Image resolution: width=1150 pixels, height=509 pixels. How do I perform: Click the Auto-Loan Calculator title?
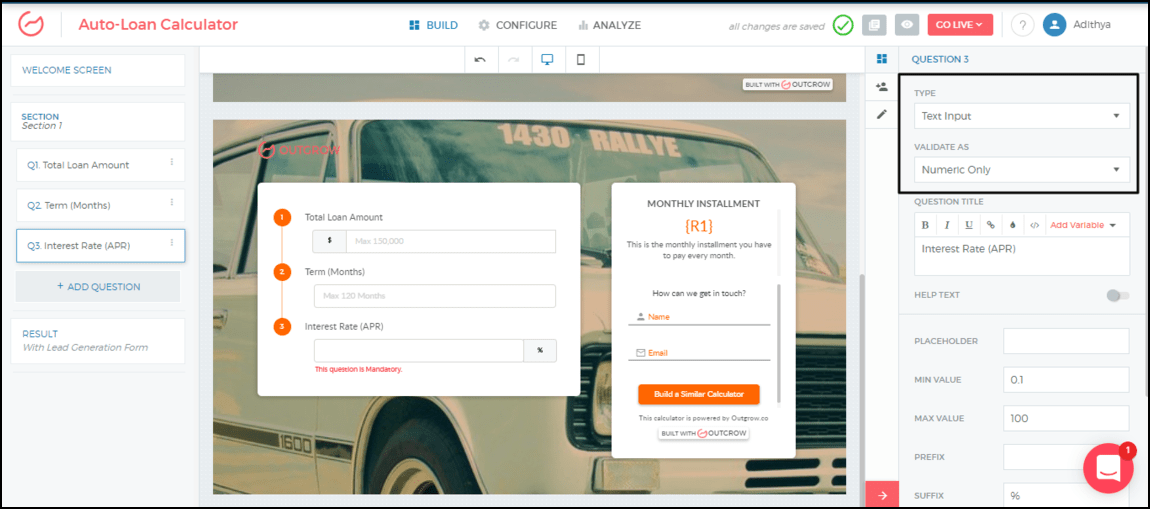click(x=158, y=24)
